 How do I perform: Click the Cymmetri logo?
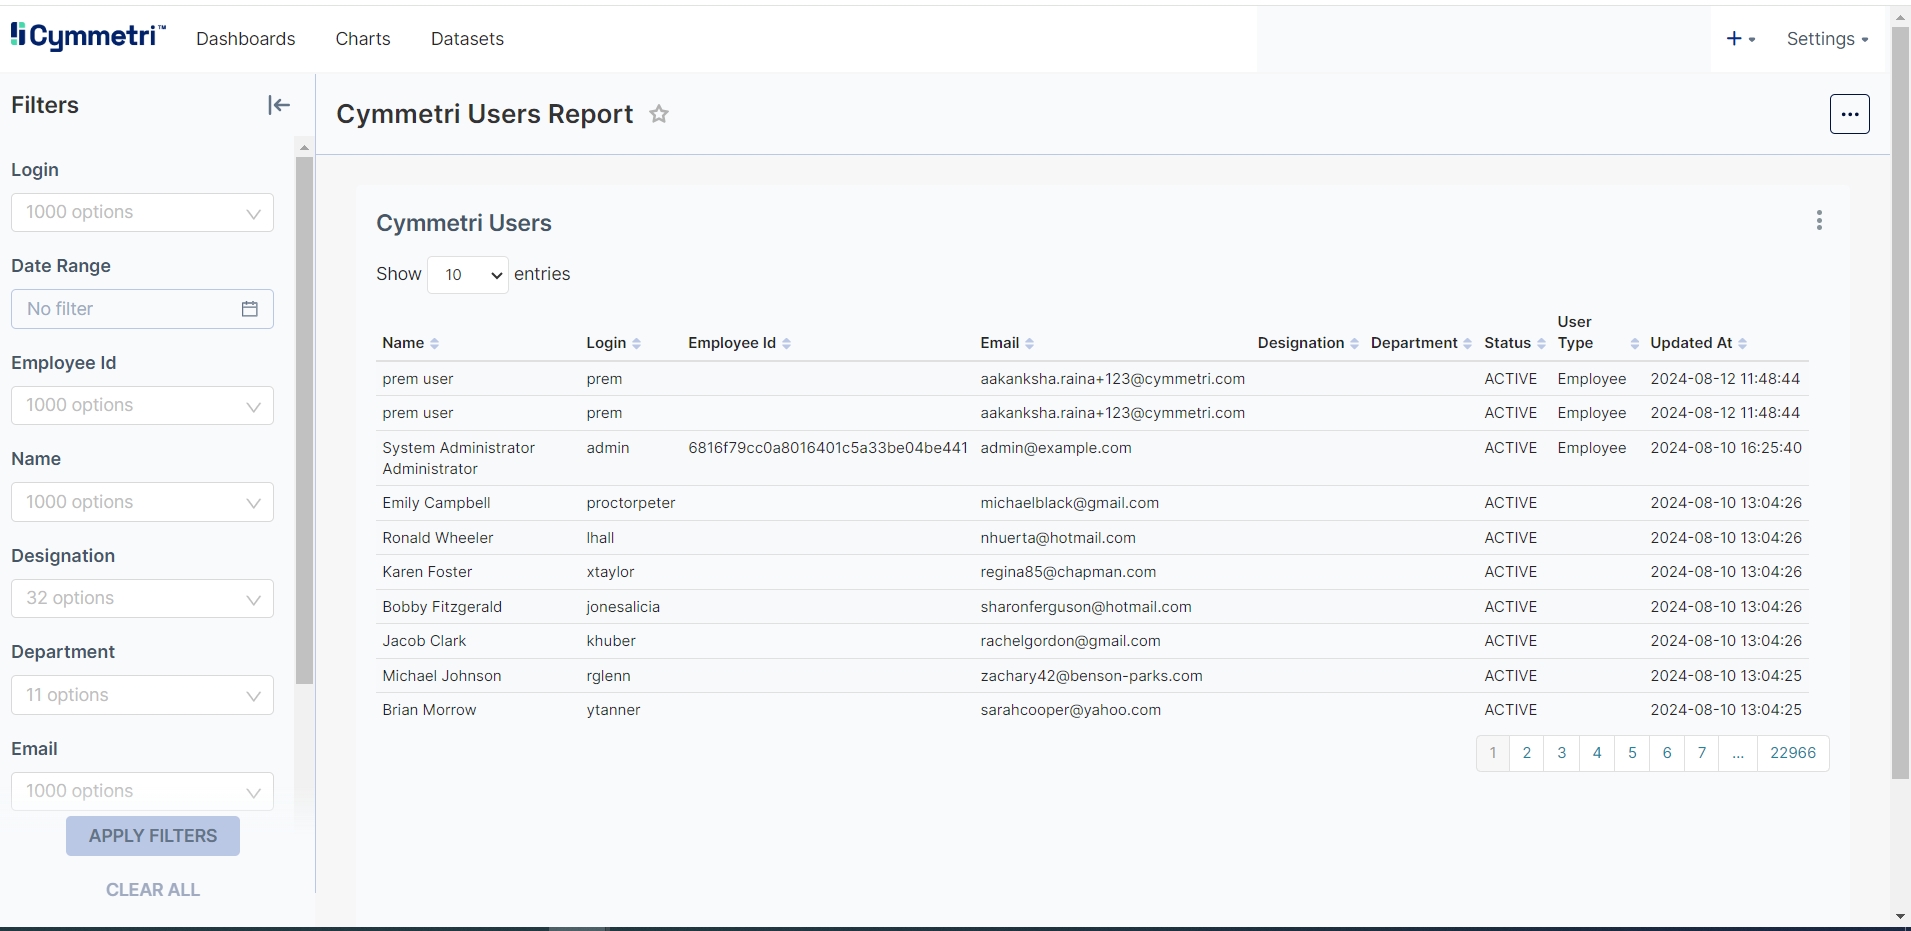(88, 37)
